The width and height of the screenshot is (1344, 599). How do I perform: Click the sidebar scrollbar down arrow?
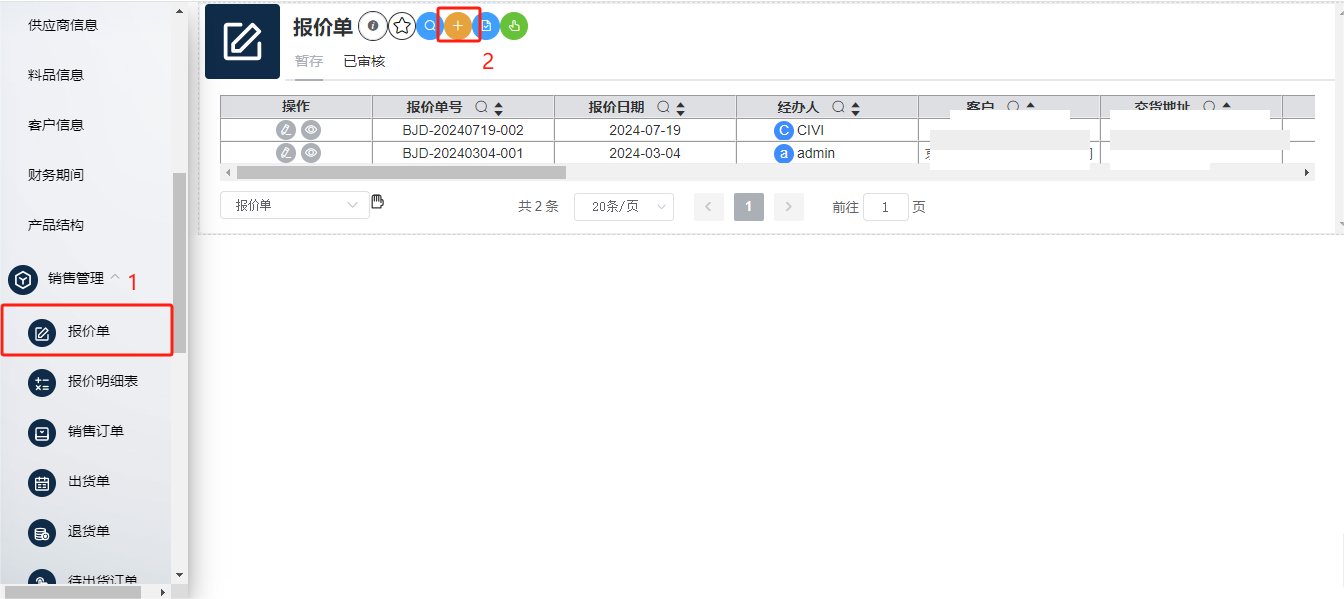[180, 575]
